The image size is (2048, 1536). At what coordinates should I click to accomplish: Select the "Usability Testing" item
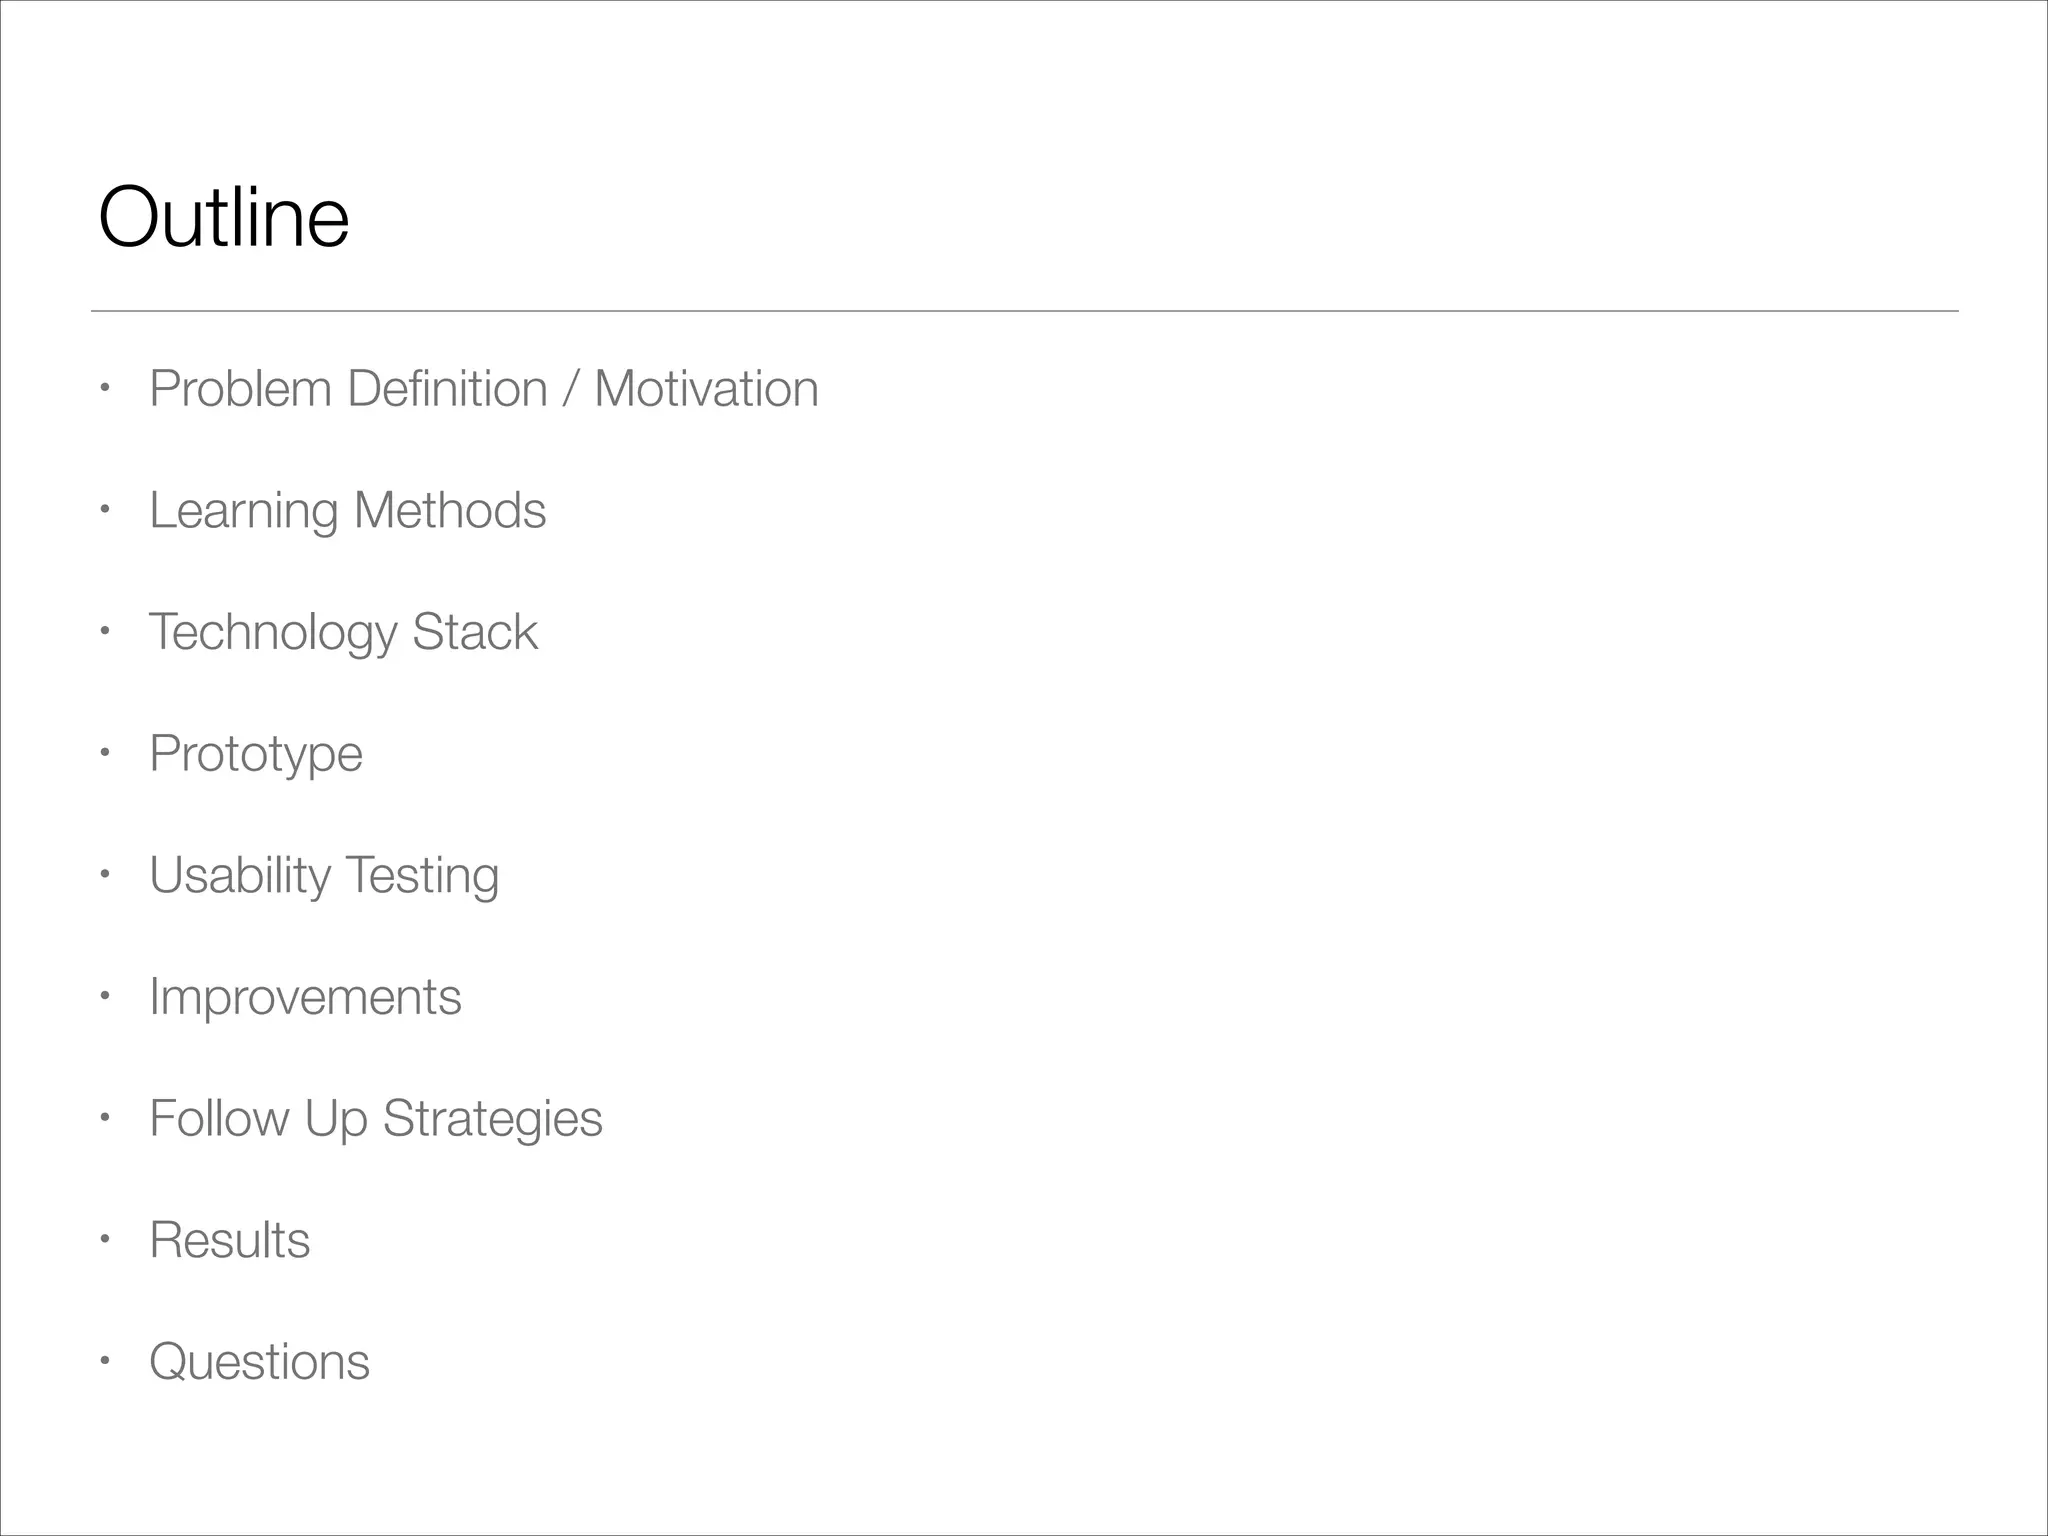click(323, 875)
